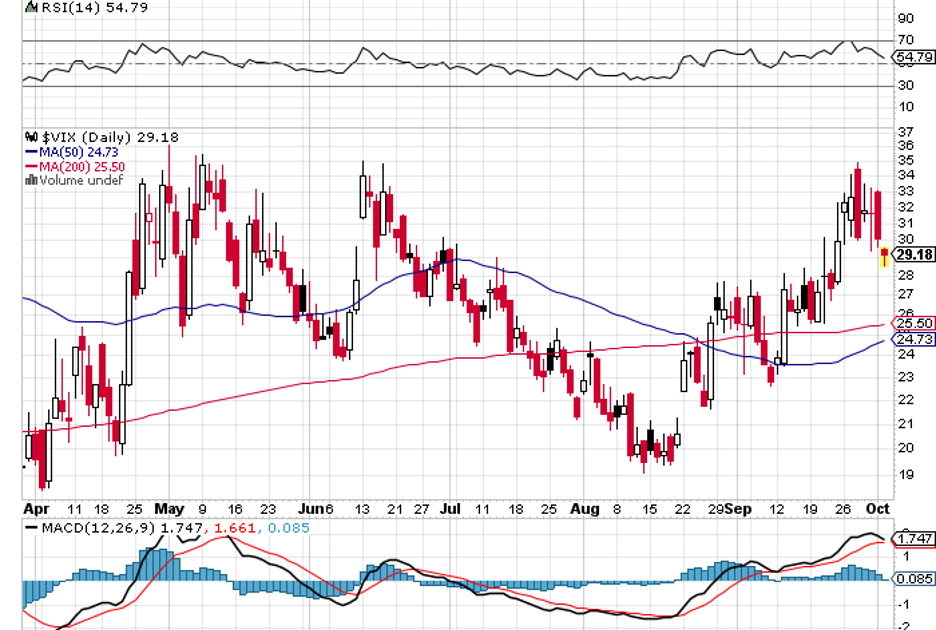Click the blue MA(50) legend line marker

coord(31,152)
